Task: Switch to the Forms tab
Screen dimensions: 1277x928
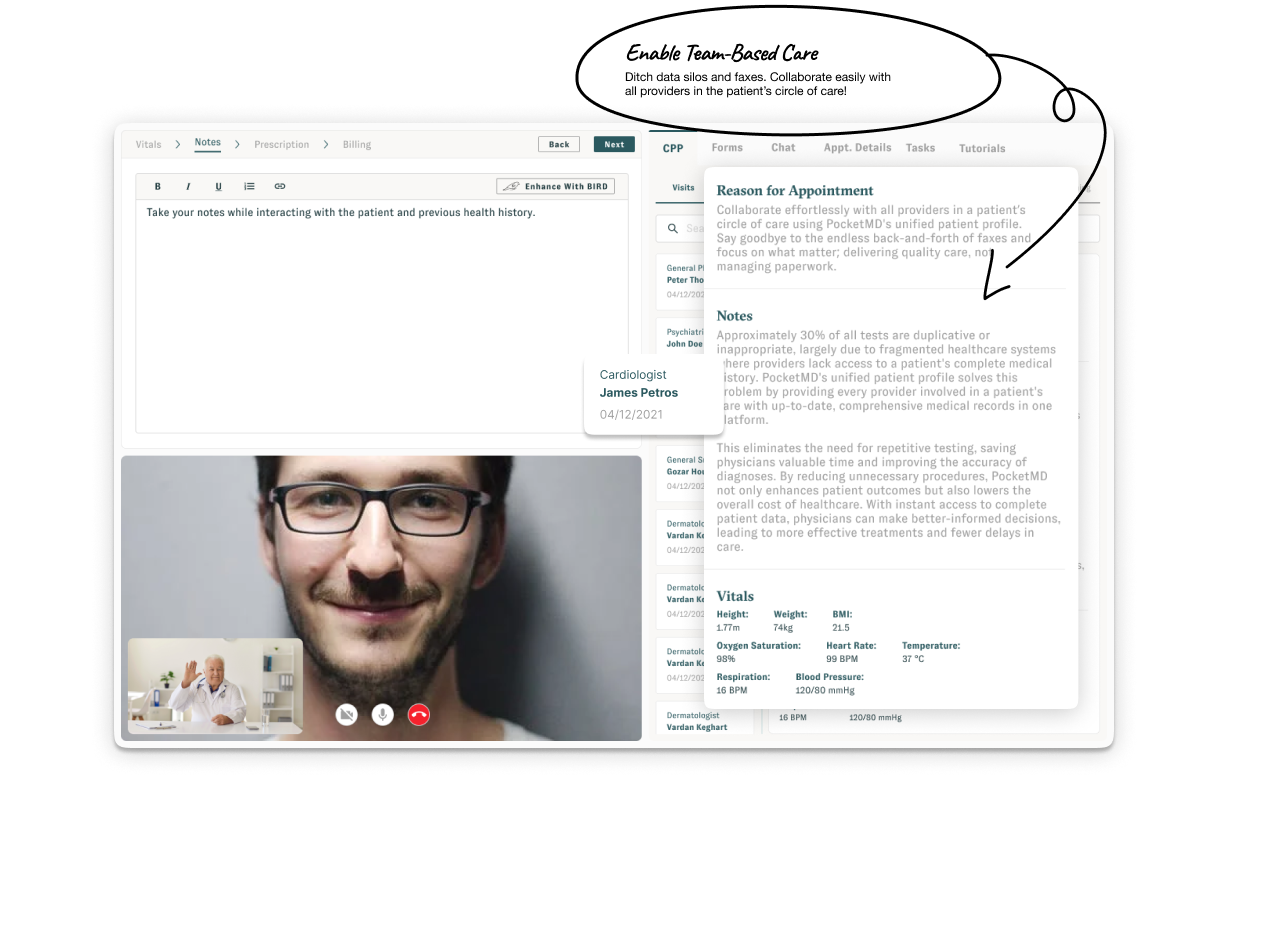Action: click(x=726, y=147)
